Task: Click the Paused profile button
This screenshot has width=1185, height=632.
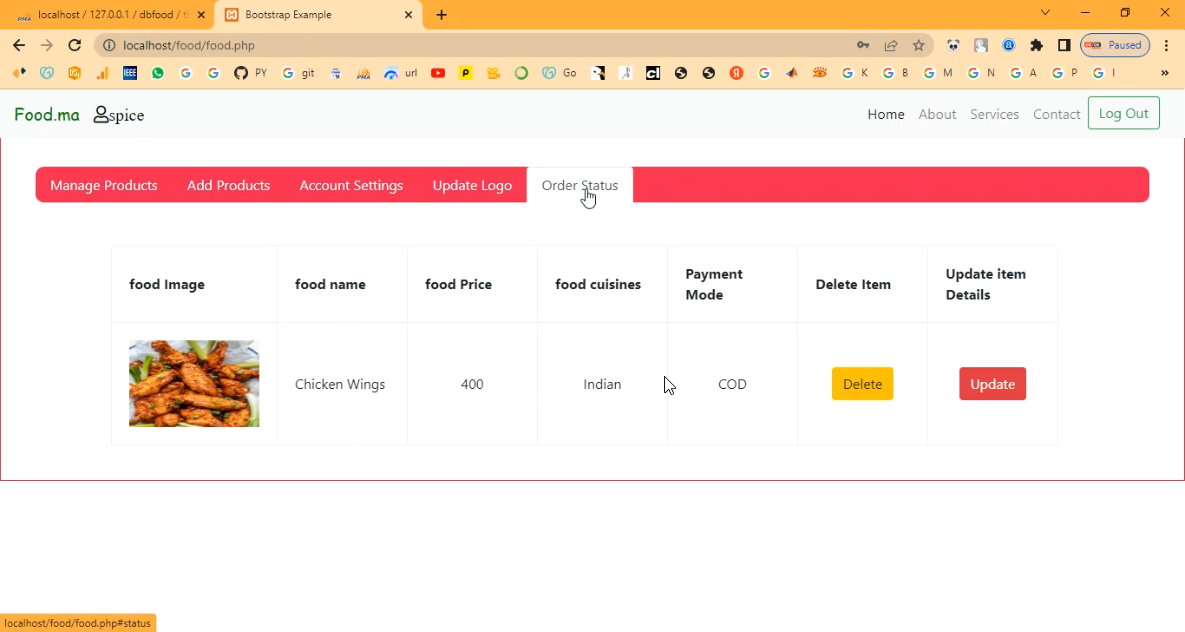Action: (x=1115, y=45)
